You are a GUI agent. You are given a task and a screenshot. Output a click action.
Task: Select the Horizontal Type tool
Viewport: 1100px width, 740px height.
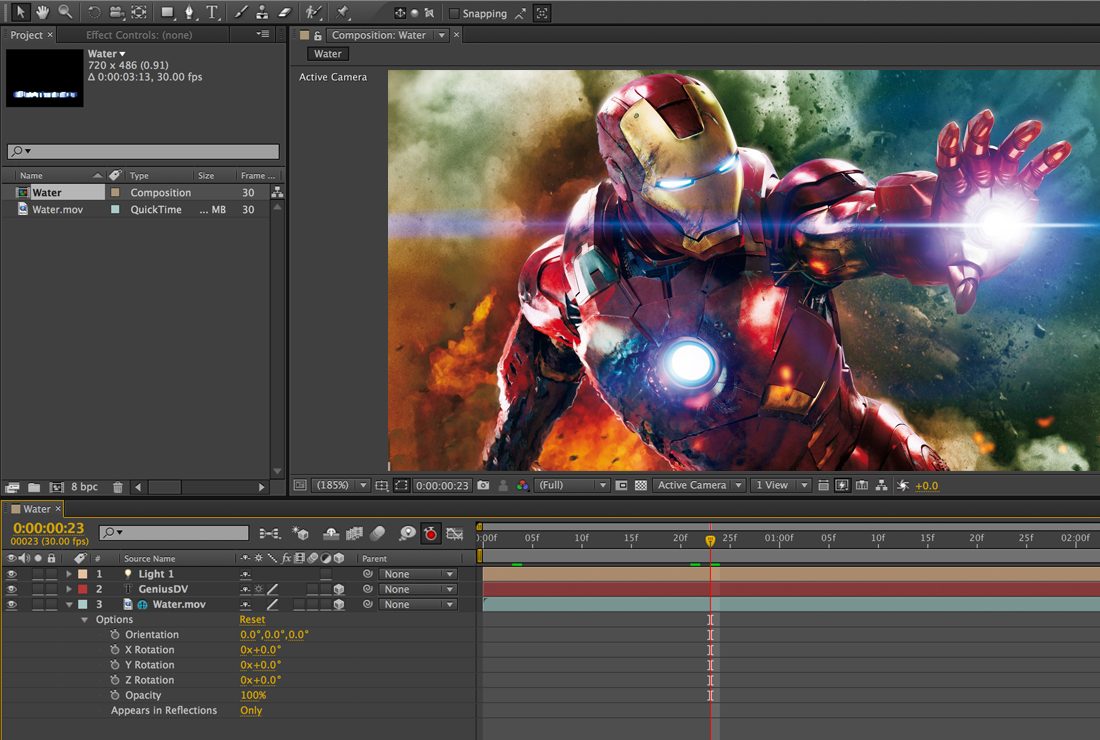212,13
